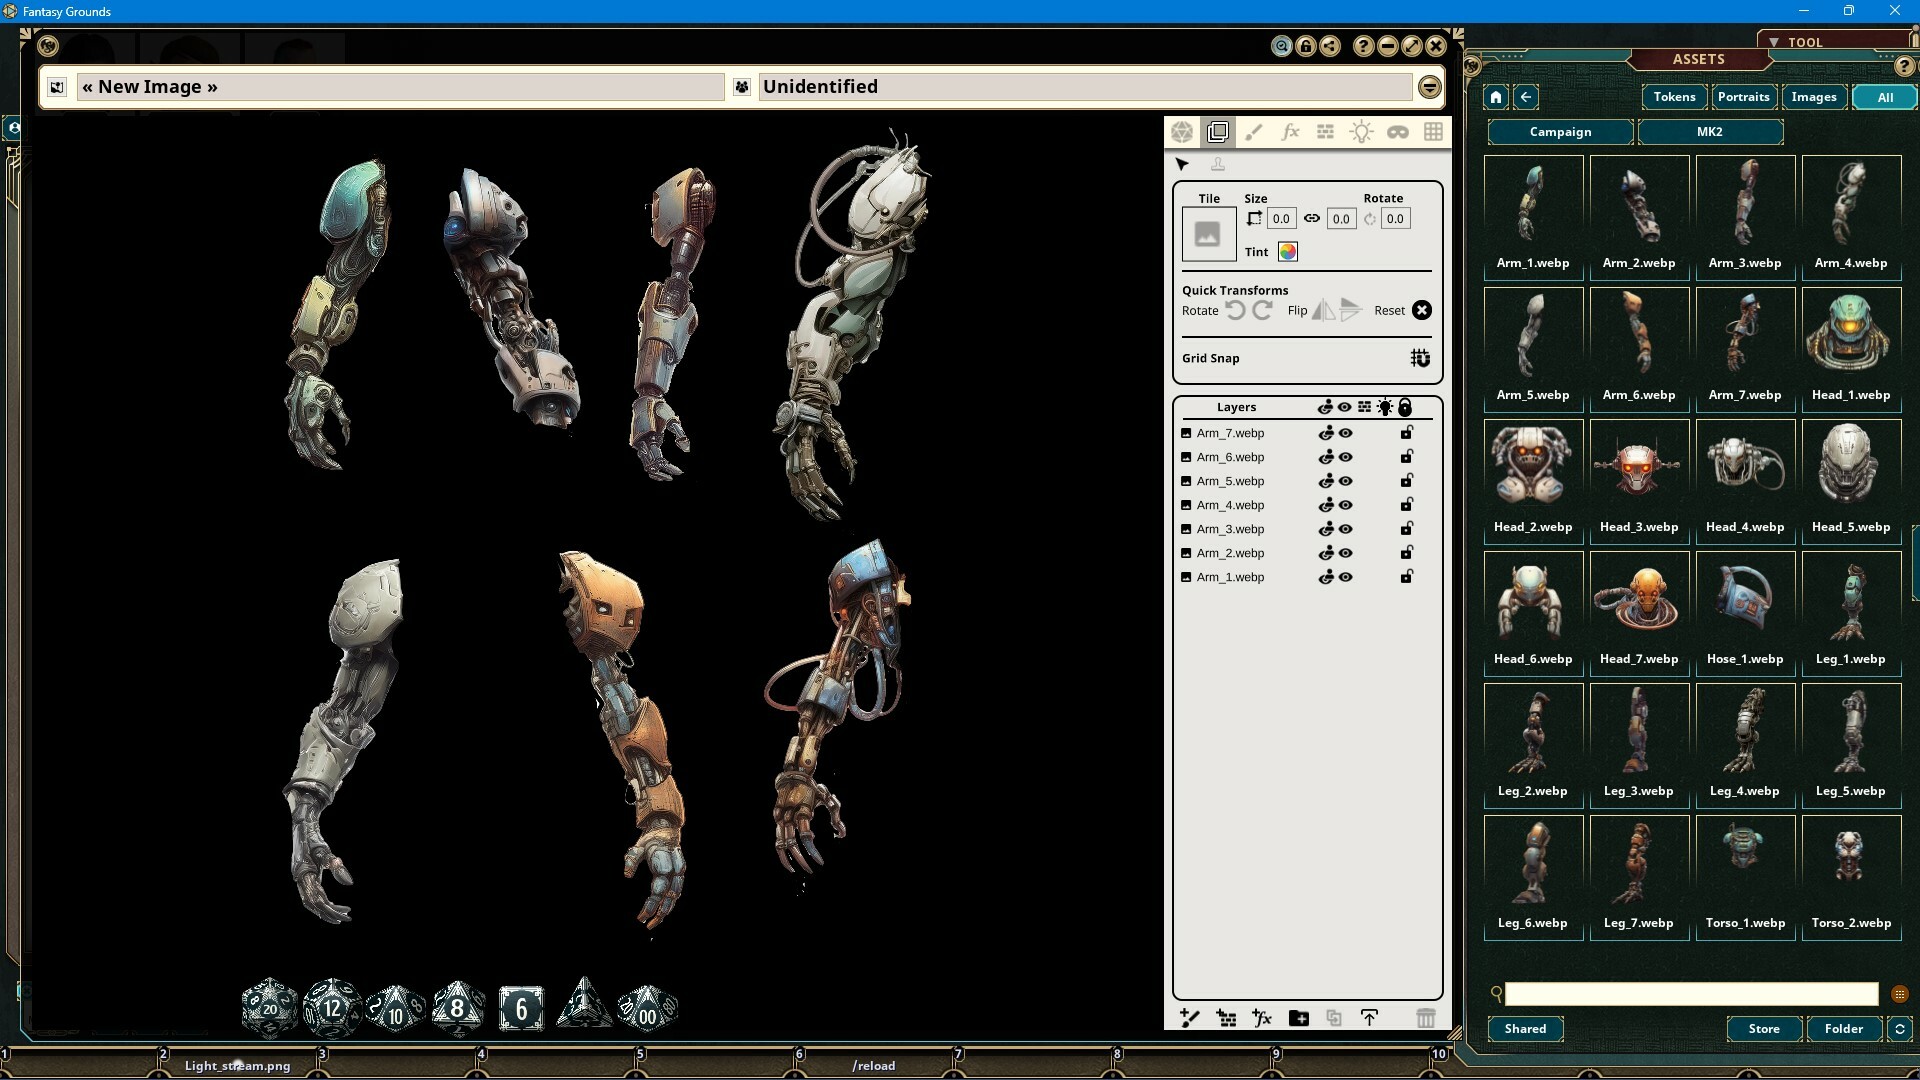
Task: Click the share image button icon
Action: [x=1330, y=45]
